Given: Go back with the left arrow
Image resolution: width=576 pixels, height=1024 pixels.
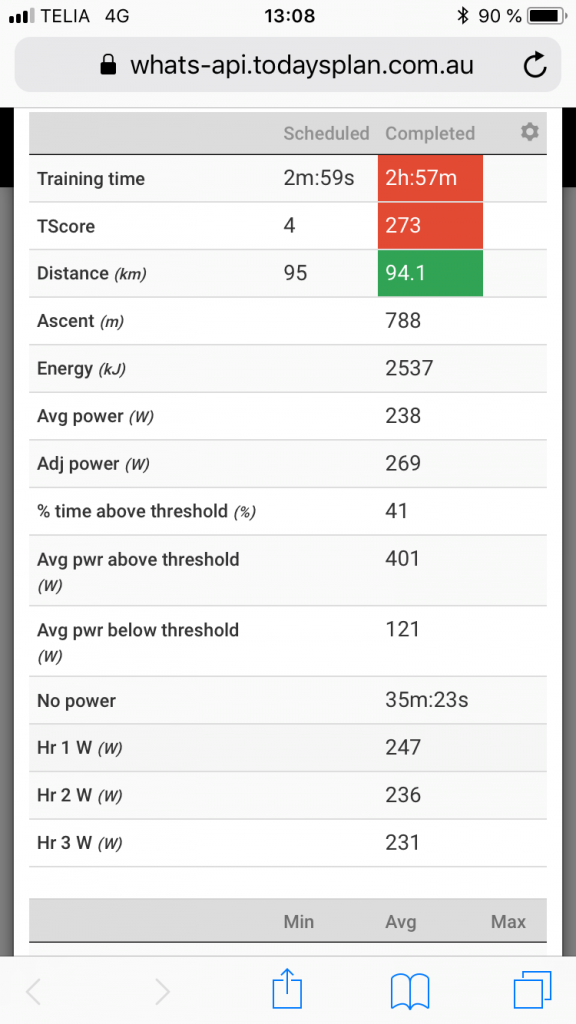Looking at the screenshot, I should tap(35, 992).
